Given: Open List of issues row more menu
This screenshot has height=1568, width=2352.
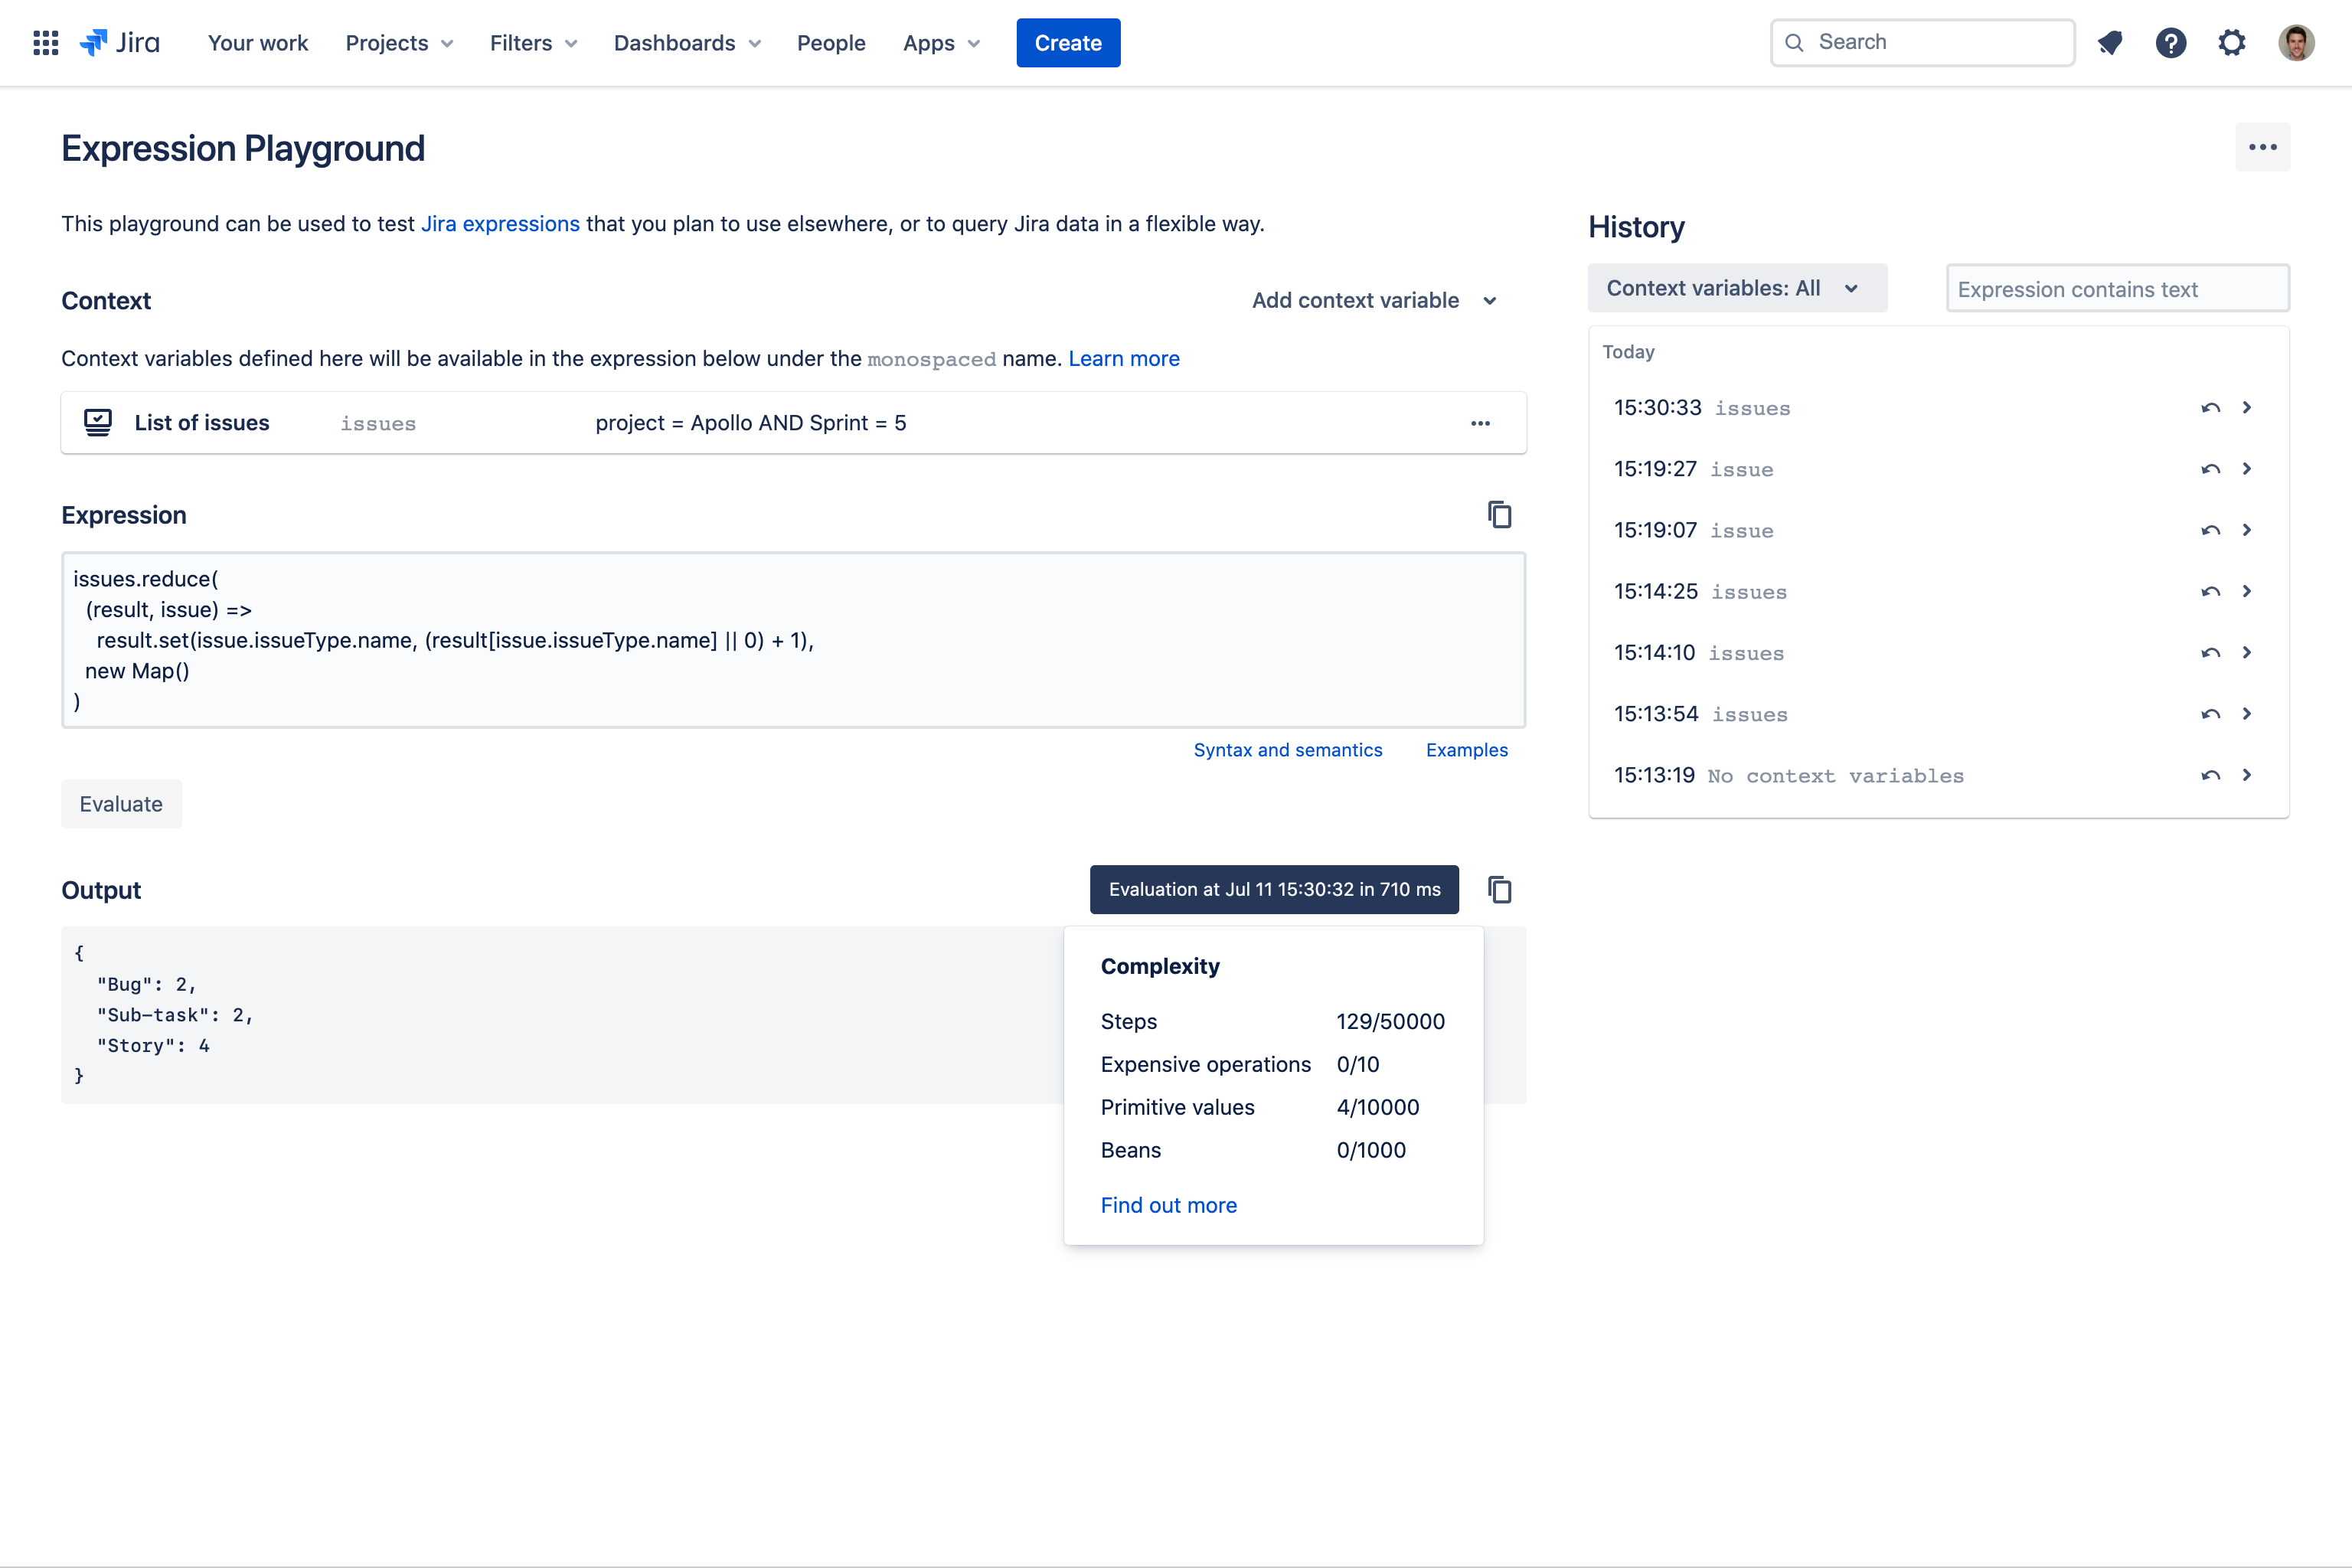Looking at the screenshot, I should 1480,423.
